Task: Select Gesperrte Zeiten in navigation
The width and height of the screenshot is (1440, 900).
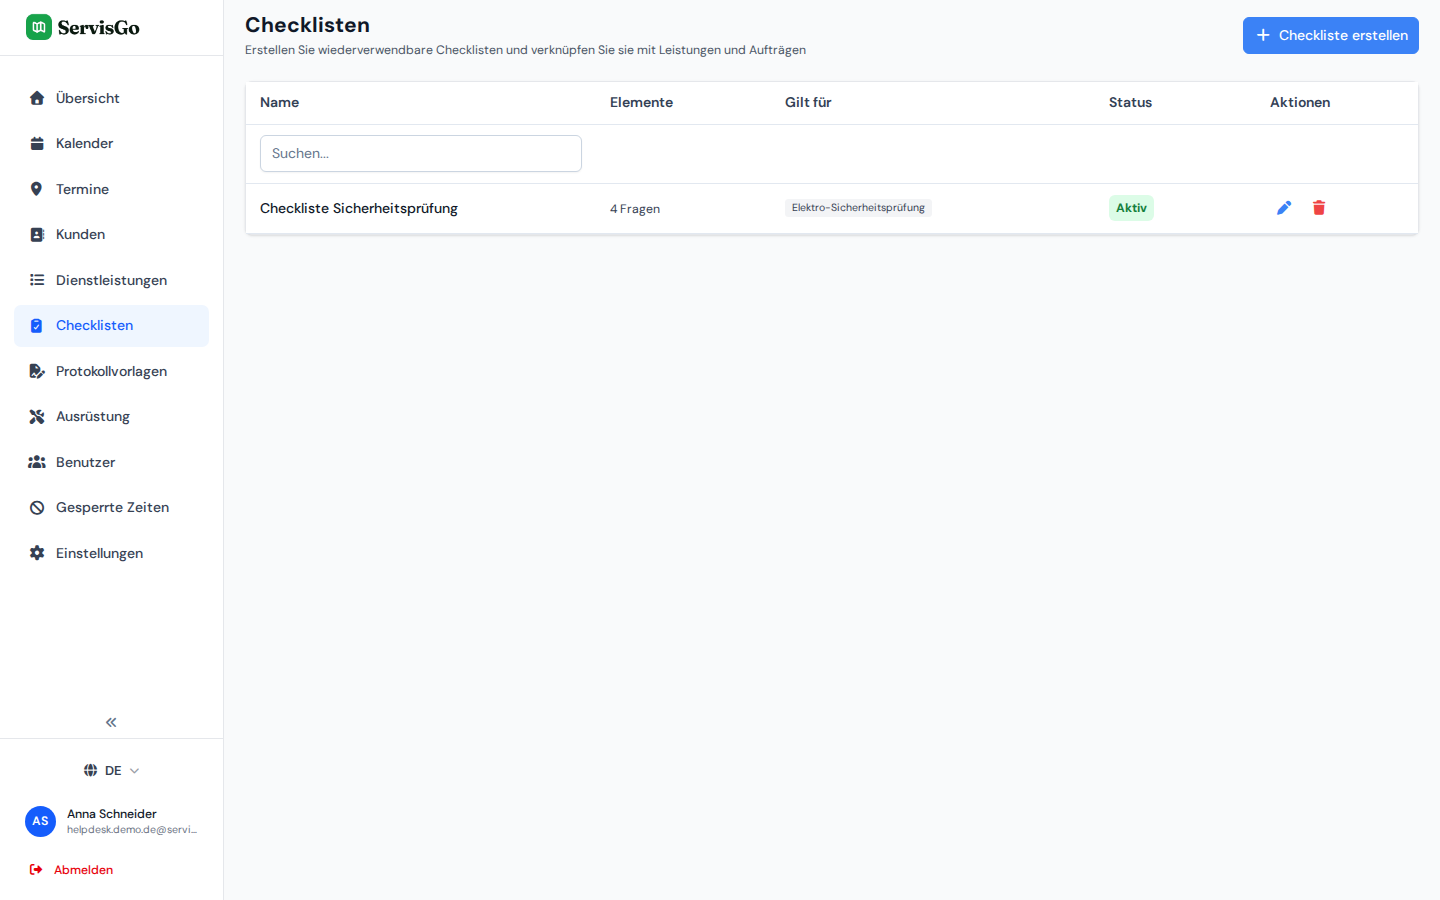Action: 111,508
